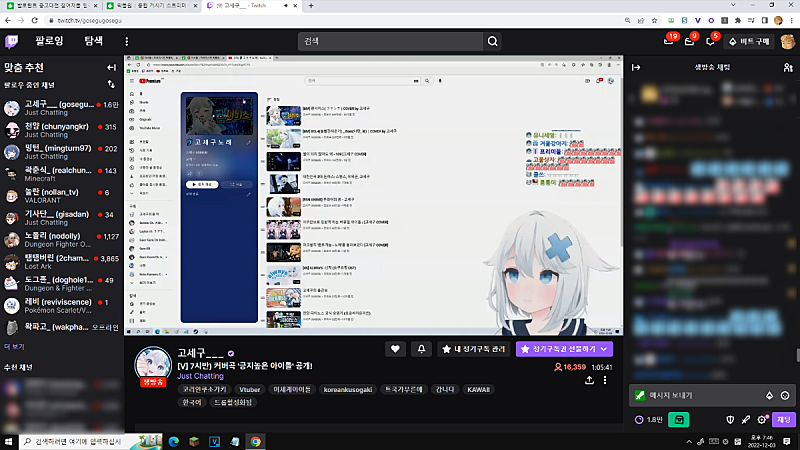Viewport: 800px width, 450px height.
Task: Launch Edge from the taskbar
Action: [173, 441]
